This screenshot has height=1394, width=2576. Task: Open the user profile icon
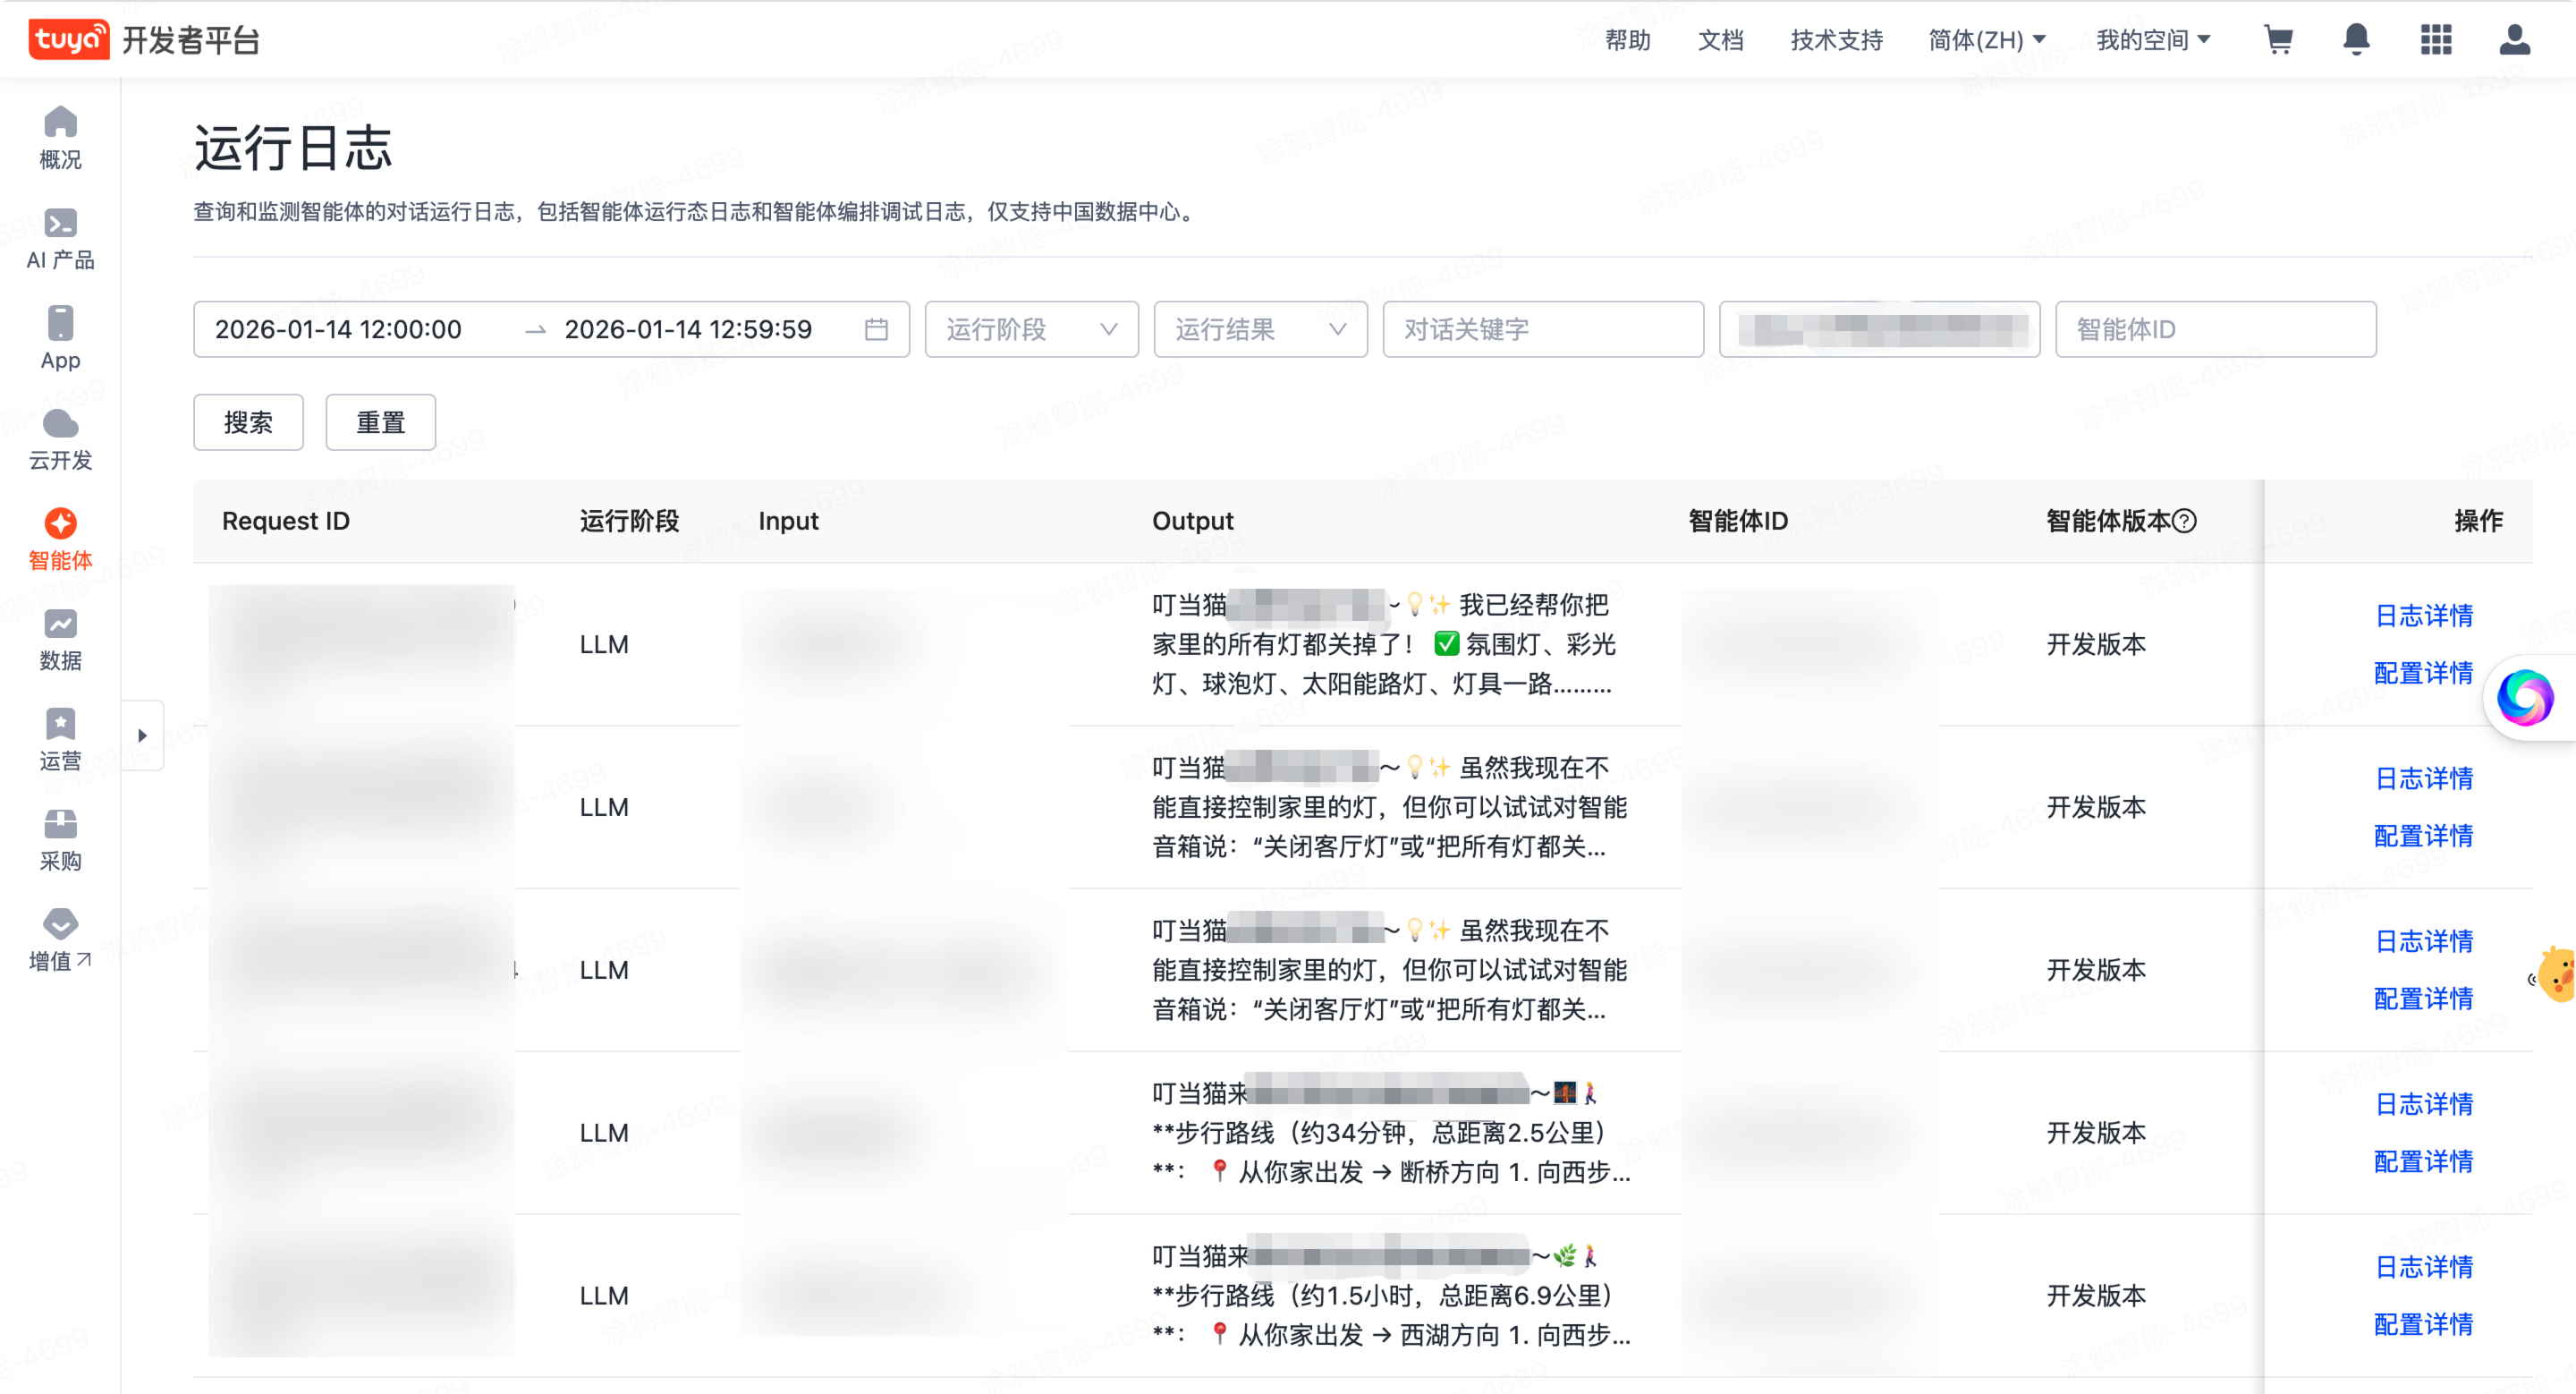click(x=2514, y=40)
